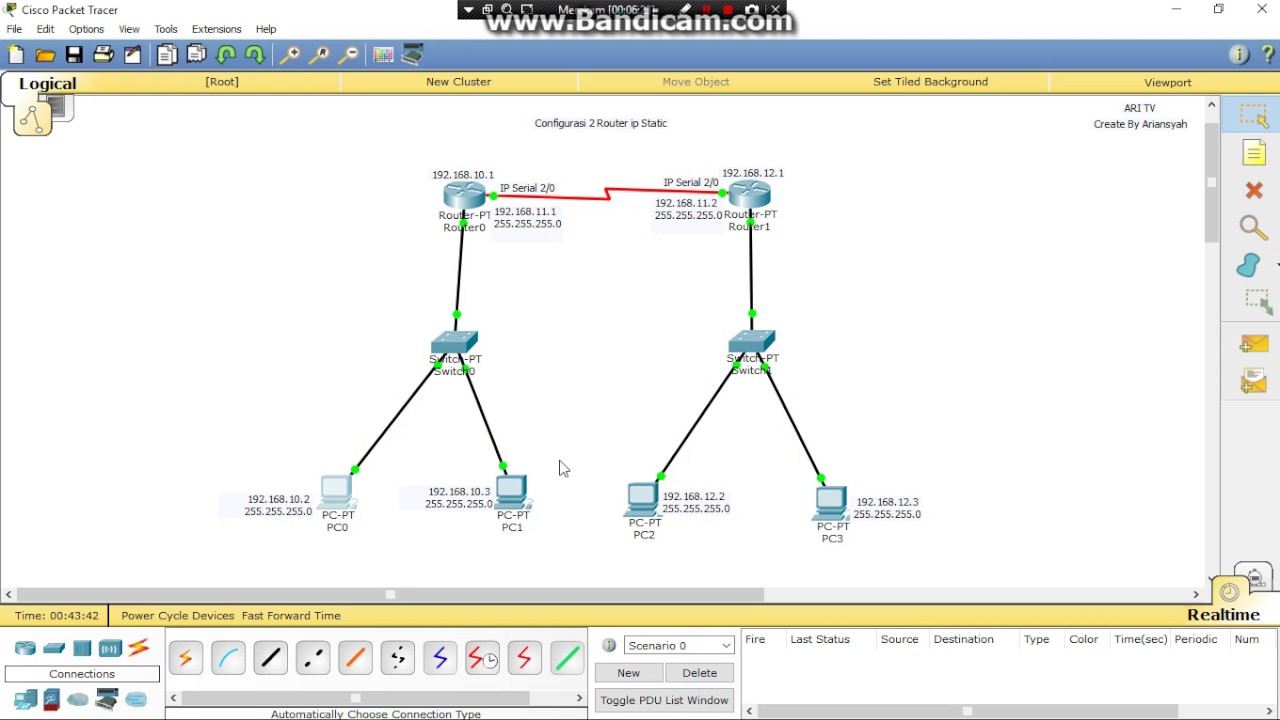Select the Place Note tool
Viewport: 1280px width, 720px height.
pyautogui.click(x=1254, y=153)
